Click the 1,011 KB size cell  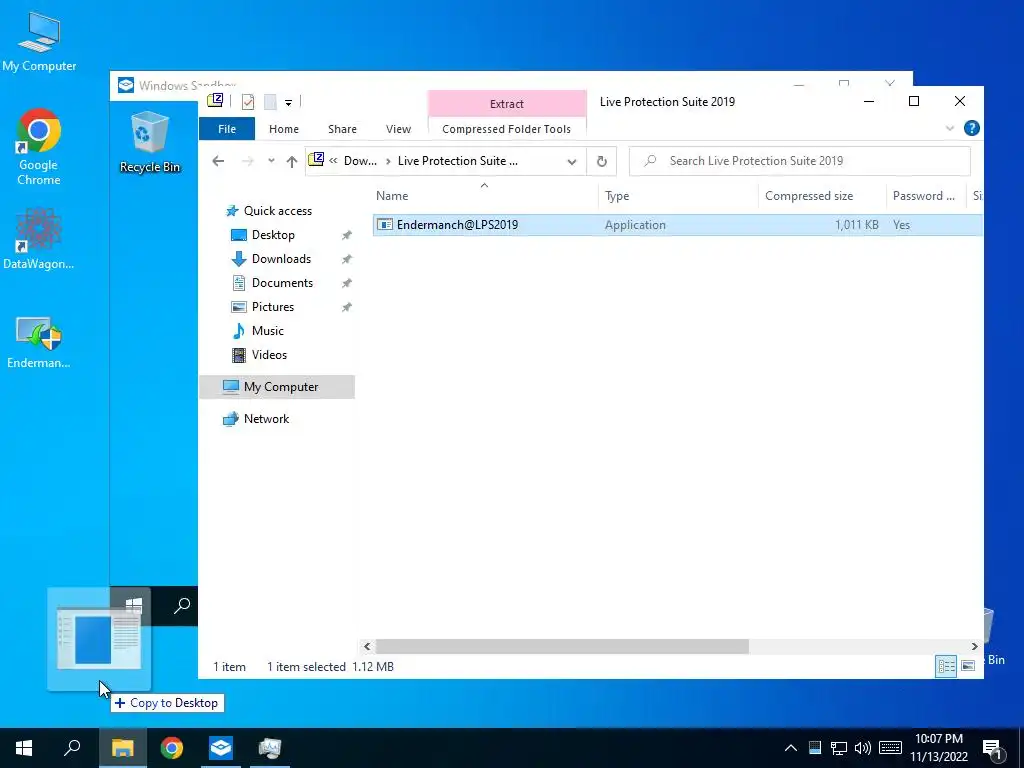tap(856, 225)
